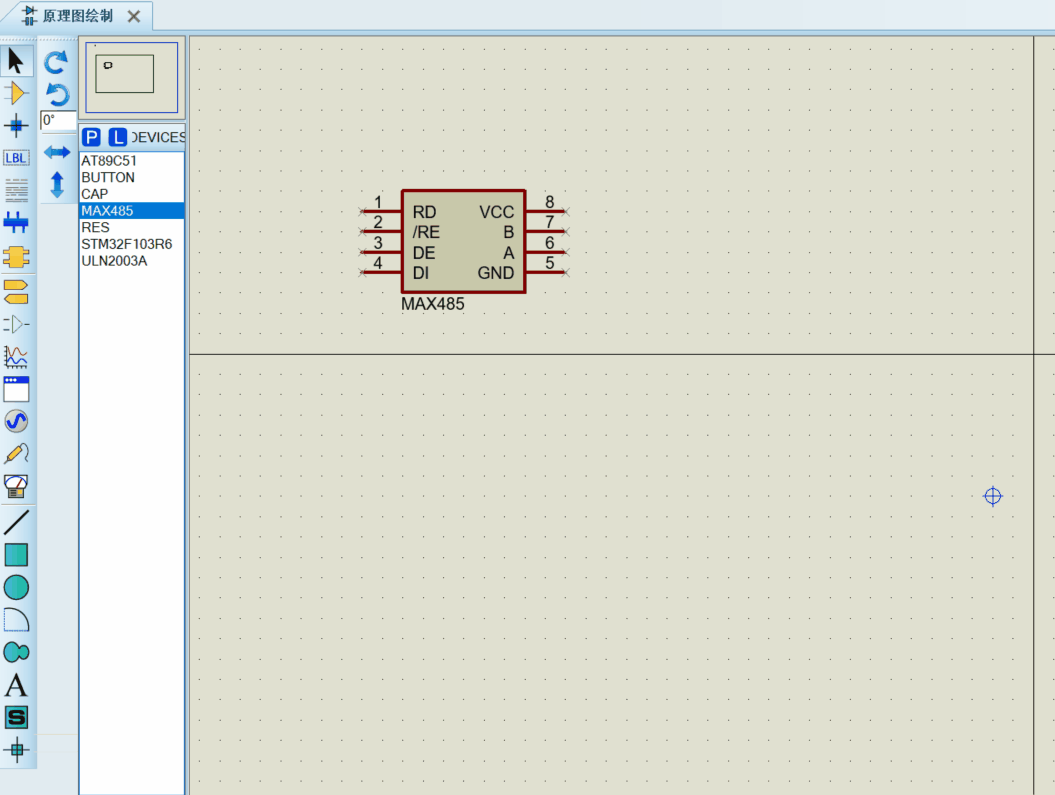Rotate component clockwise
This screenshot has width=1055, height=795.
[57, 63]
